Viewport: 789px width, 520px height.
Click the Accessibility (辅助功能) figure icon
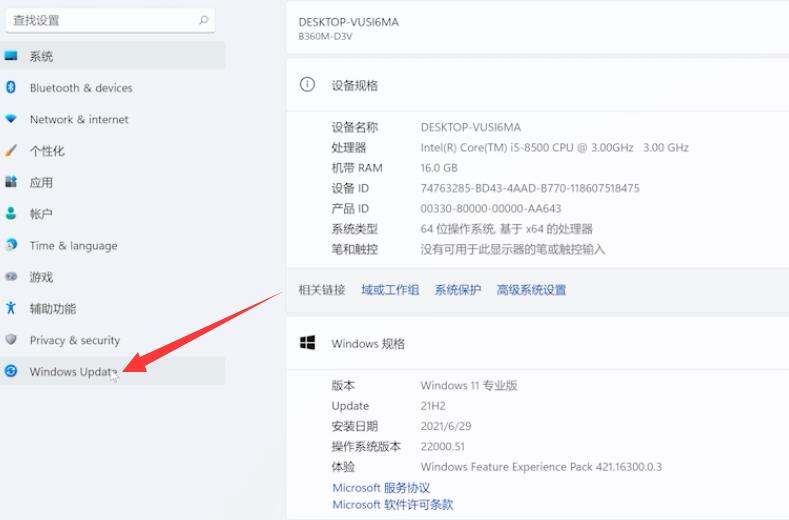click(11, 308)
